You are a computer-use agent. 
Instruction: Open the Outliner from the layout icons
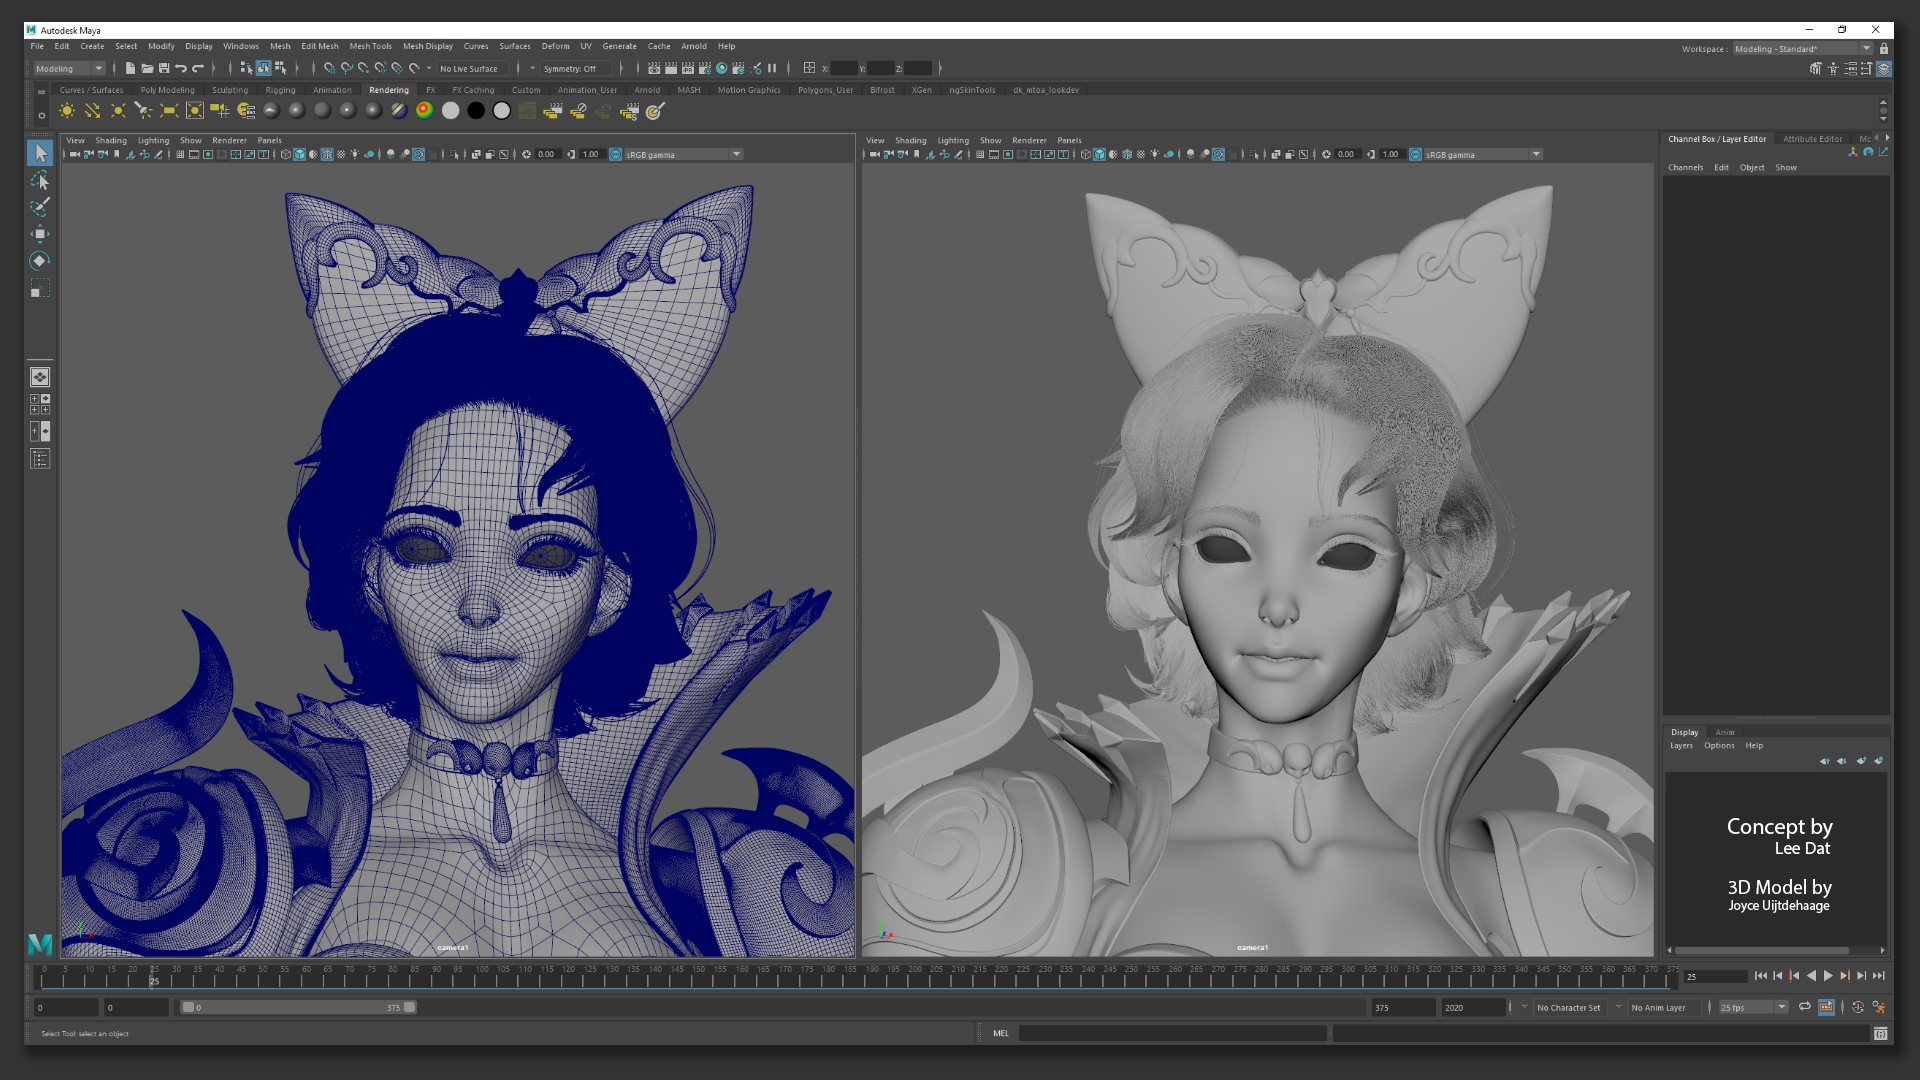pyautogui.click(x=40, y=459)
